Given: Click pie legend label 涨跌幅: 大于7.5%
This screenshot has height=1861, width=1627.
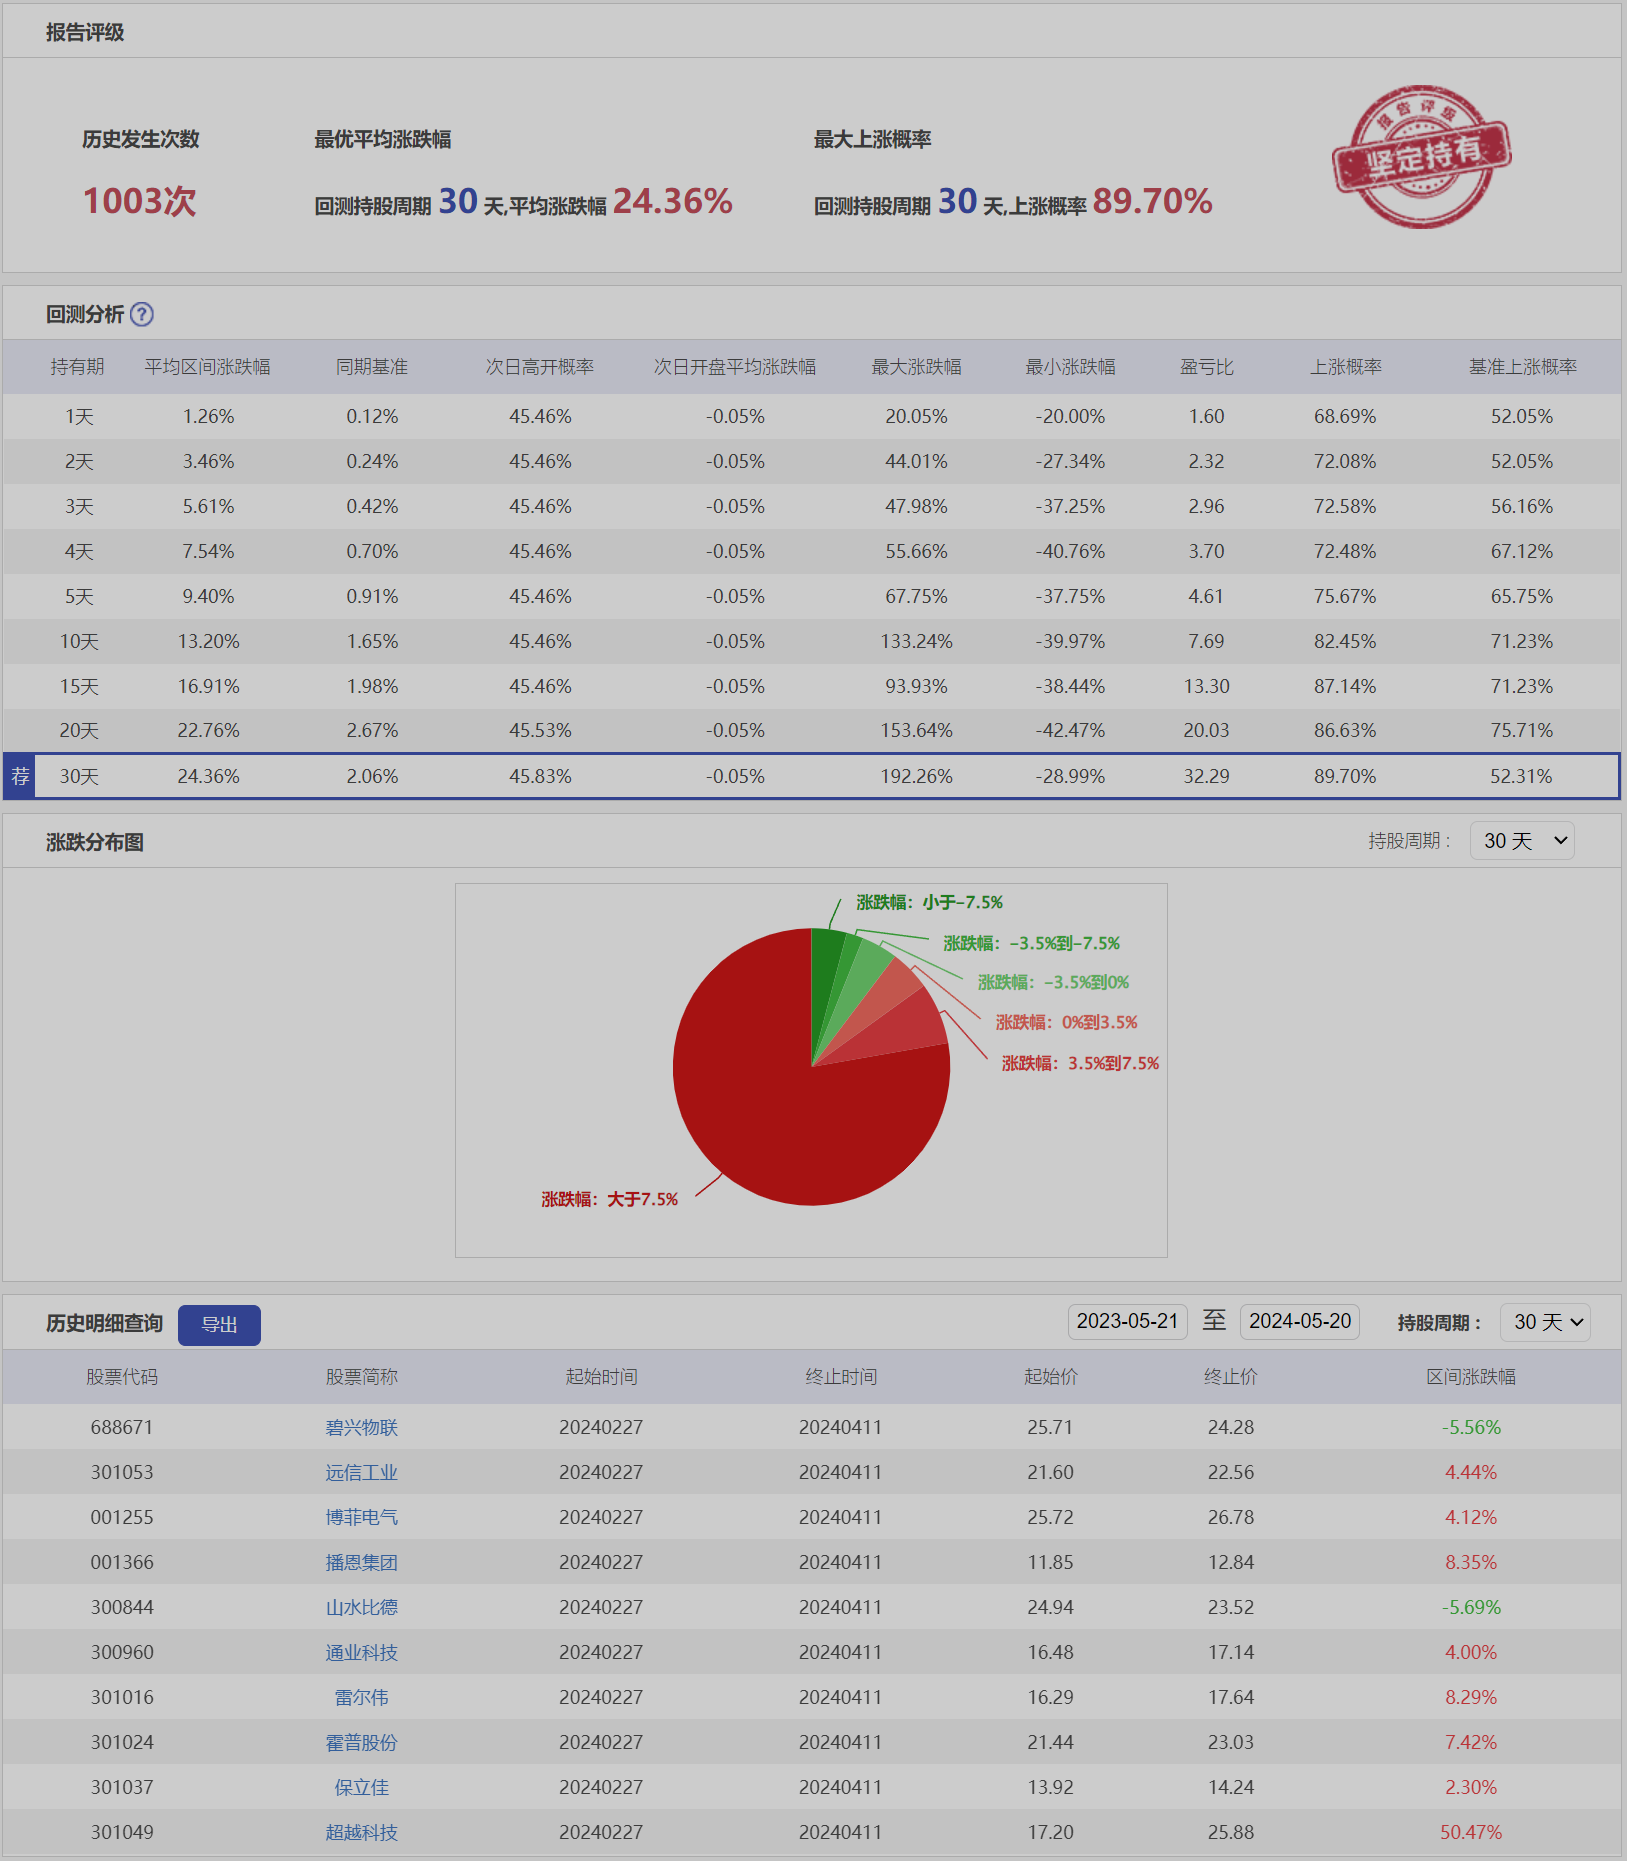Looking at the screenshot, I should point(609,1199).
